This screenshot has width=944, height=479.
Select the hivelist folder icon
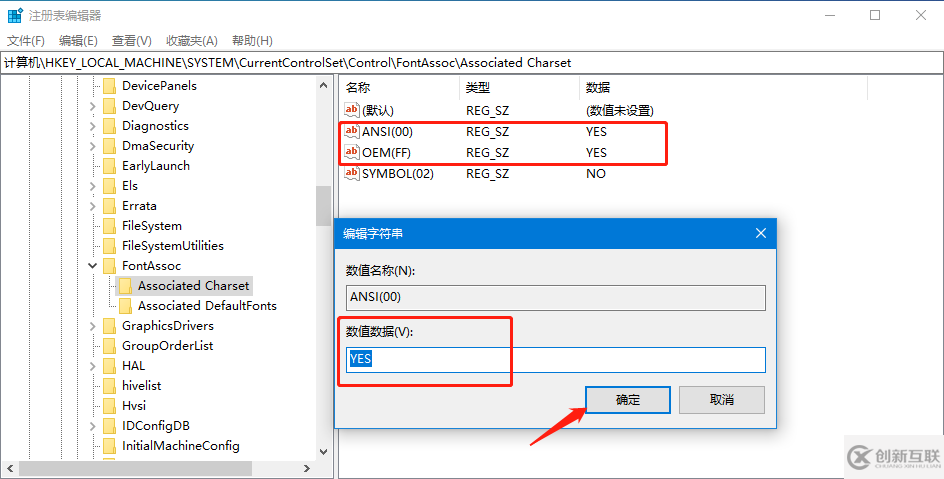(x=109, y=386)
